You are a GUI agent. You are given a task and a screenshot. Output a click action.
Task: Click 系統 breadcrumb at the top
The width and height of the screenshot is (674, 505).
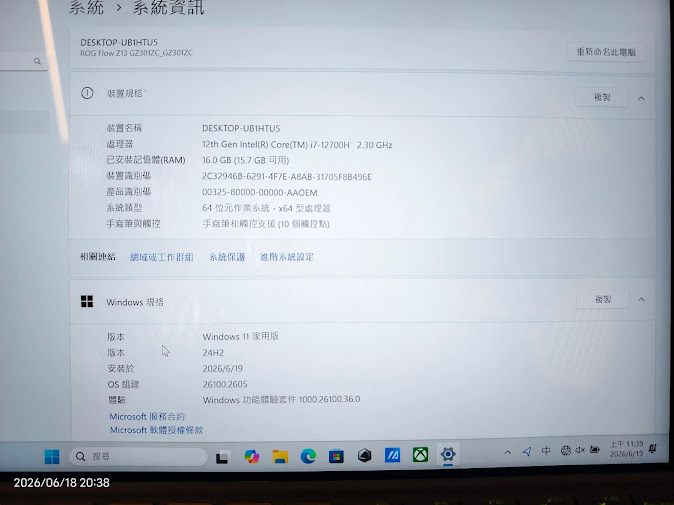[87, 7]
